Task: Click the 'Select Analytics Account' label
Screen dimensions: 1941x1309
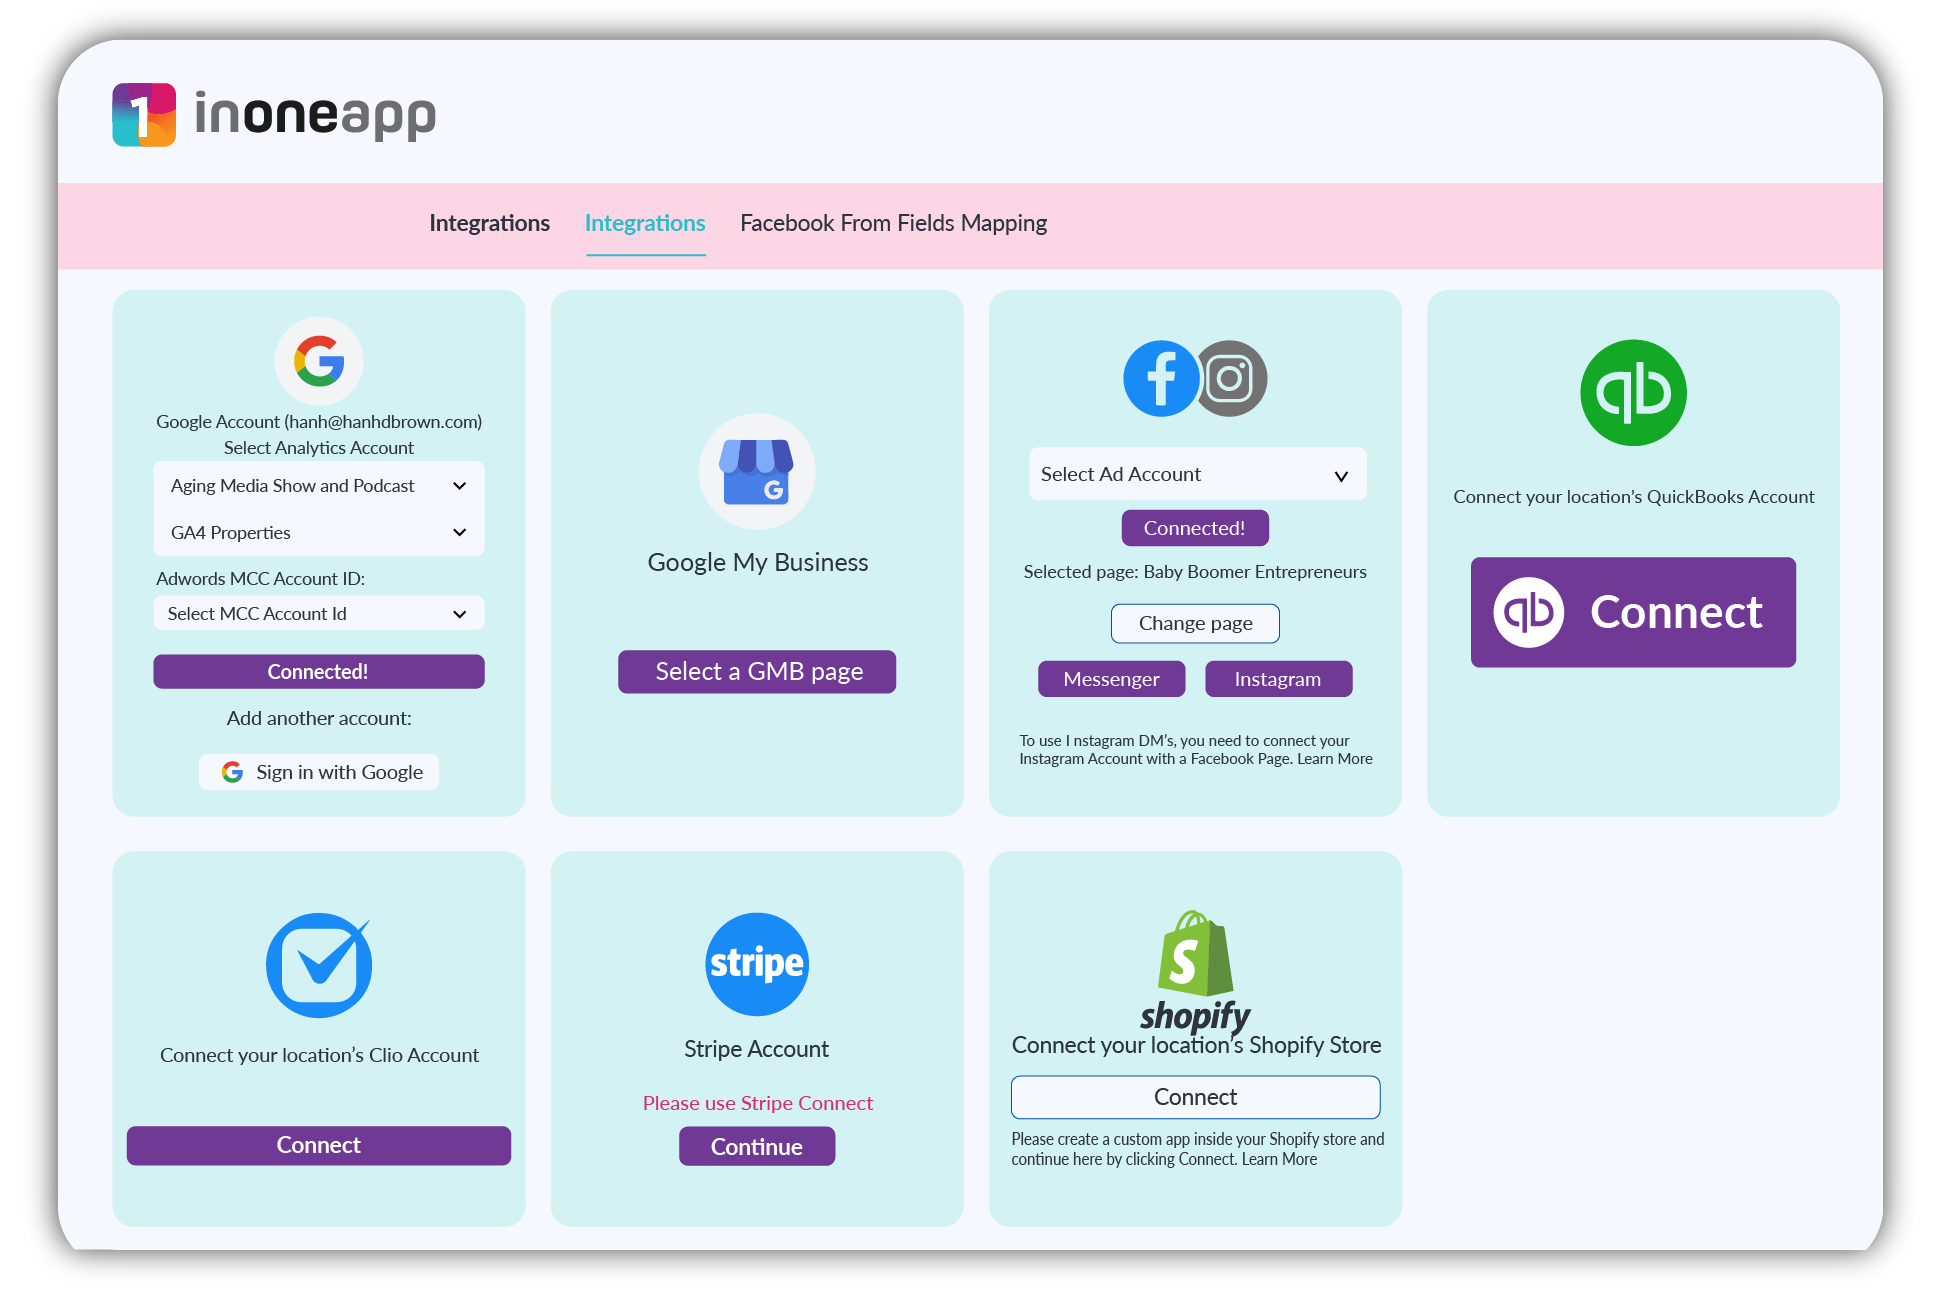Action: coord(319,448)
